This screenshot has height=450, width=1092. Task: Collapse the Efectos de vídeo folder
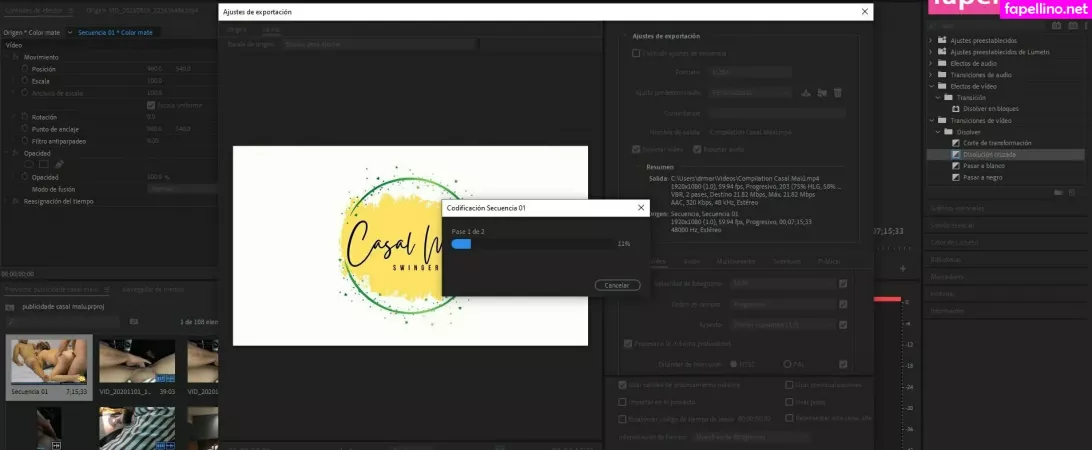click(930, 86)
